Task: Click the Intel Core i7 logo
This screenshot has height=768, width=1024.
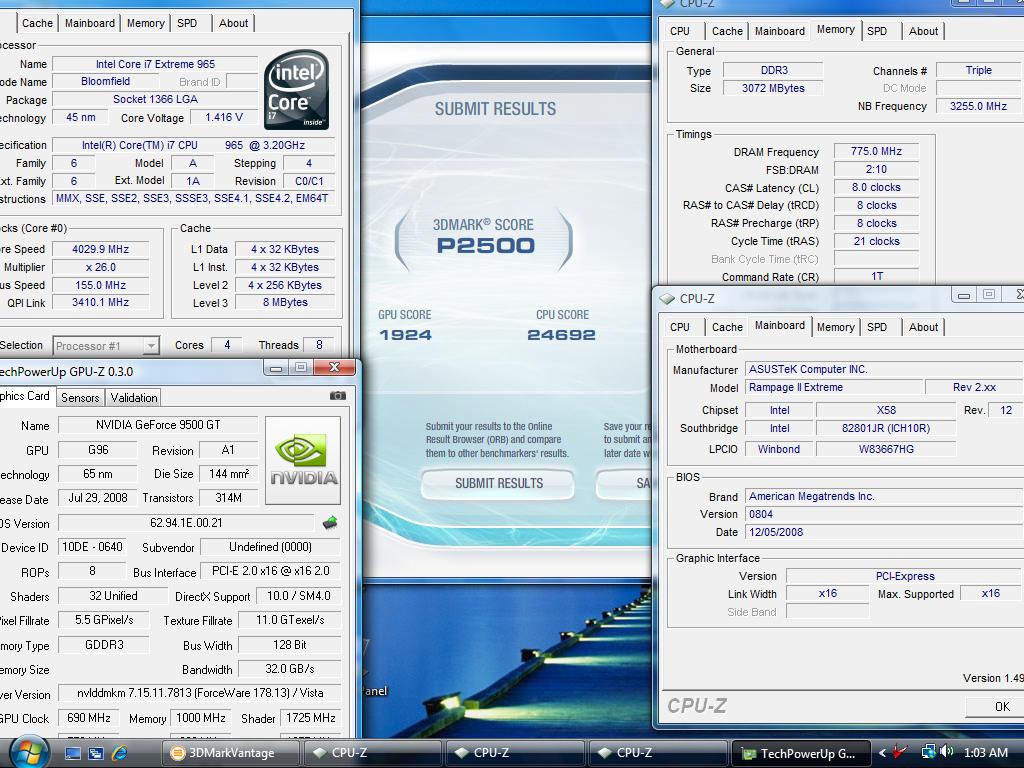Action: [296, 89]
